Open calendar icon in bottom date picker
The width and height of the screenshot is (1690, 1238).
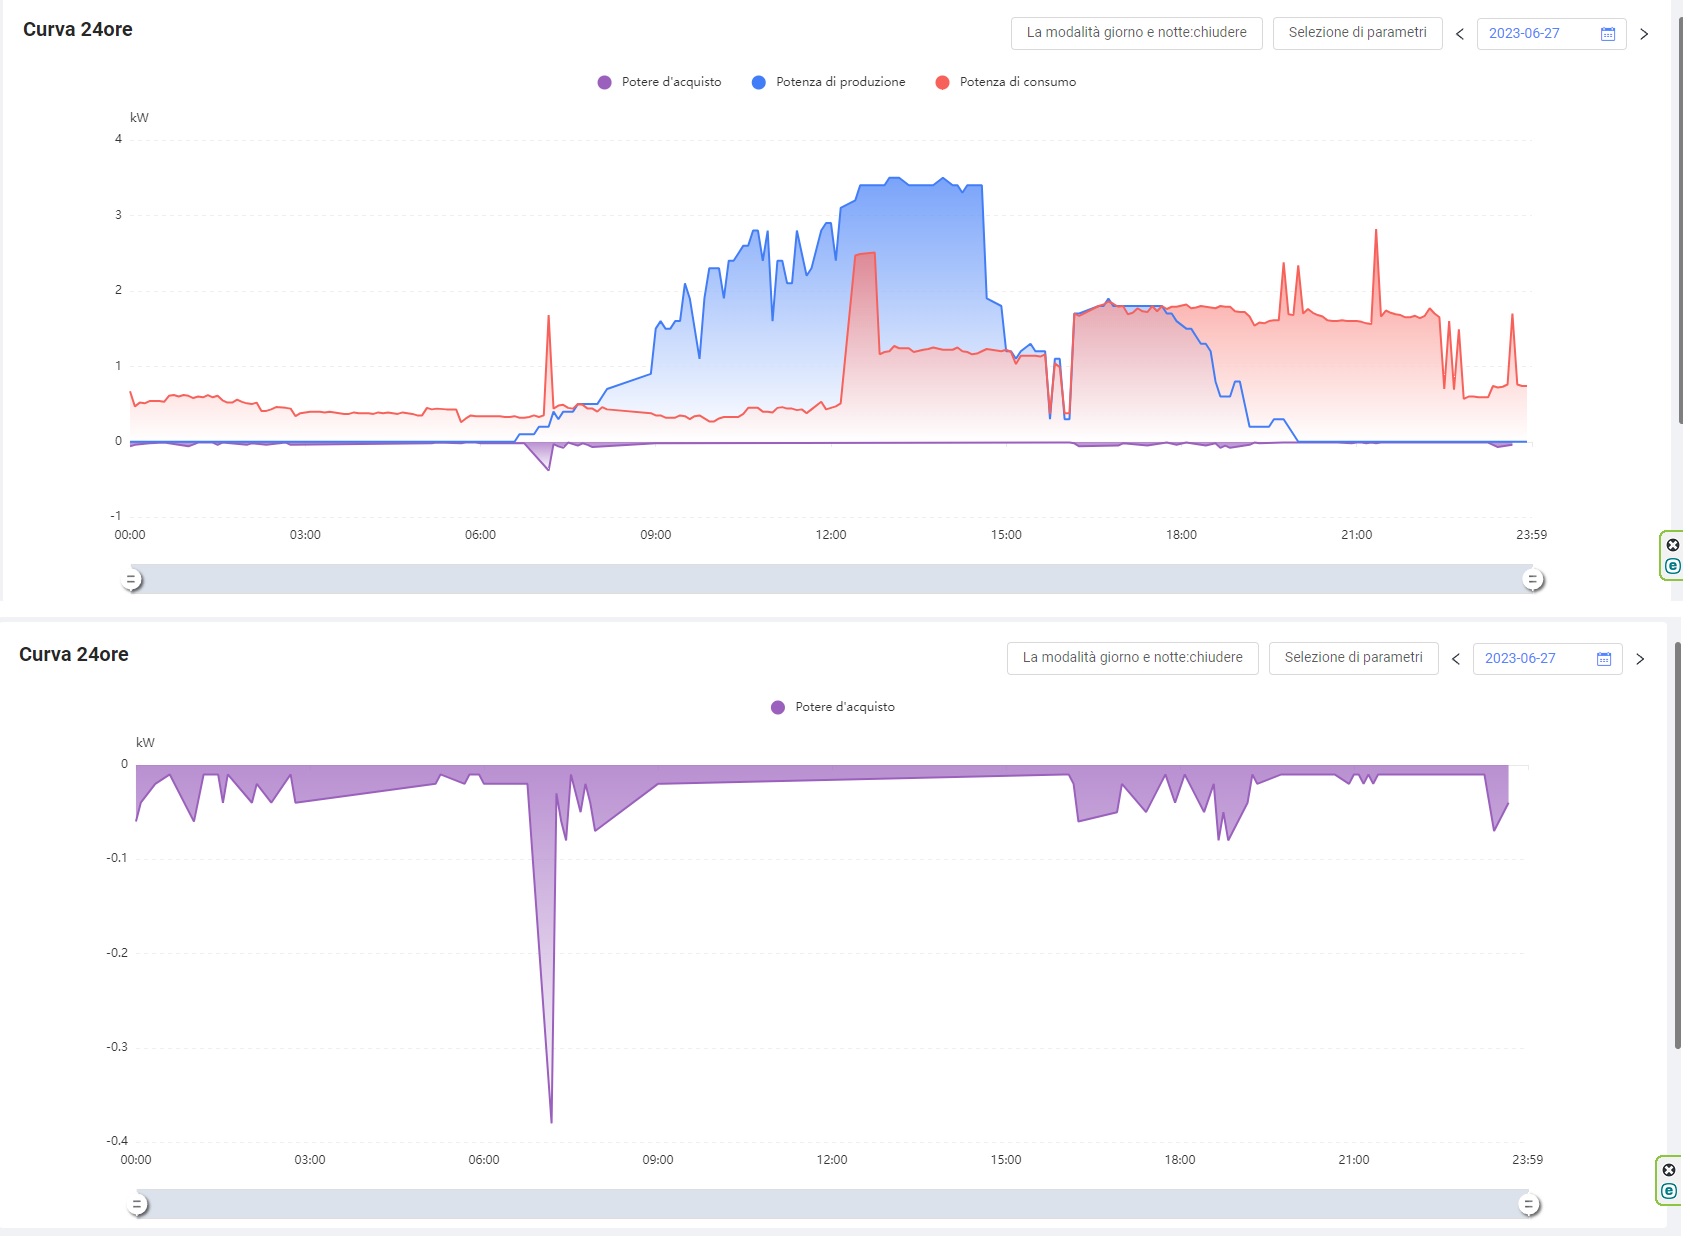click(x=1604, y=659)
